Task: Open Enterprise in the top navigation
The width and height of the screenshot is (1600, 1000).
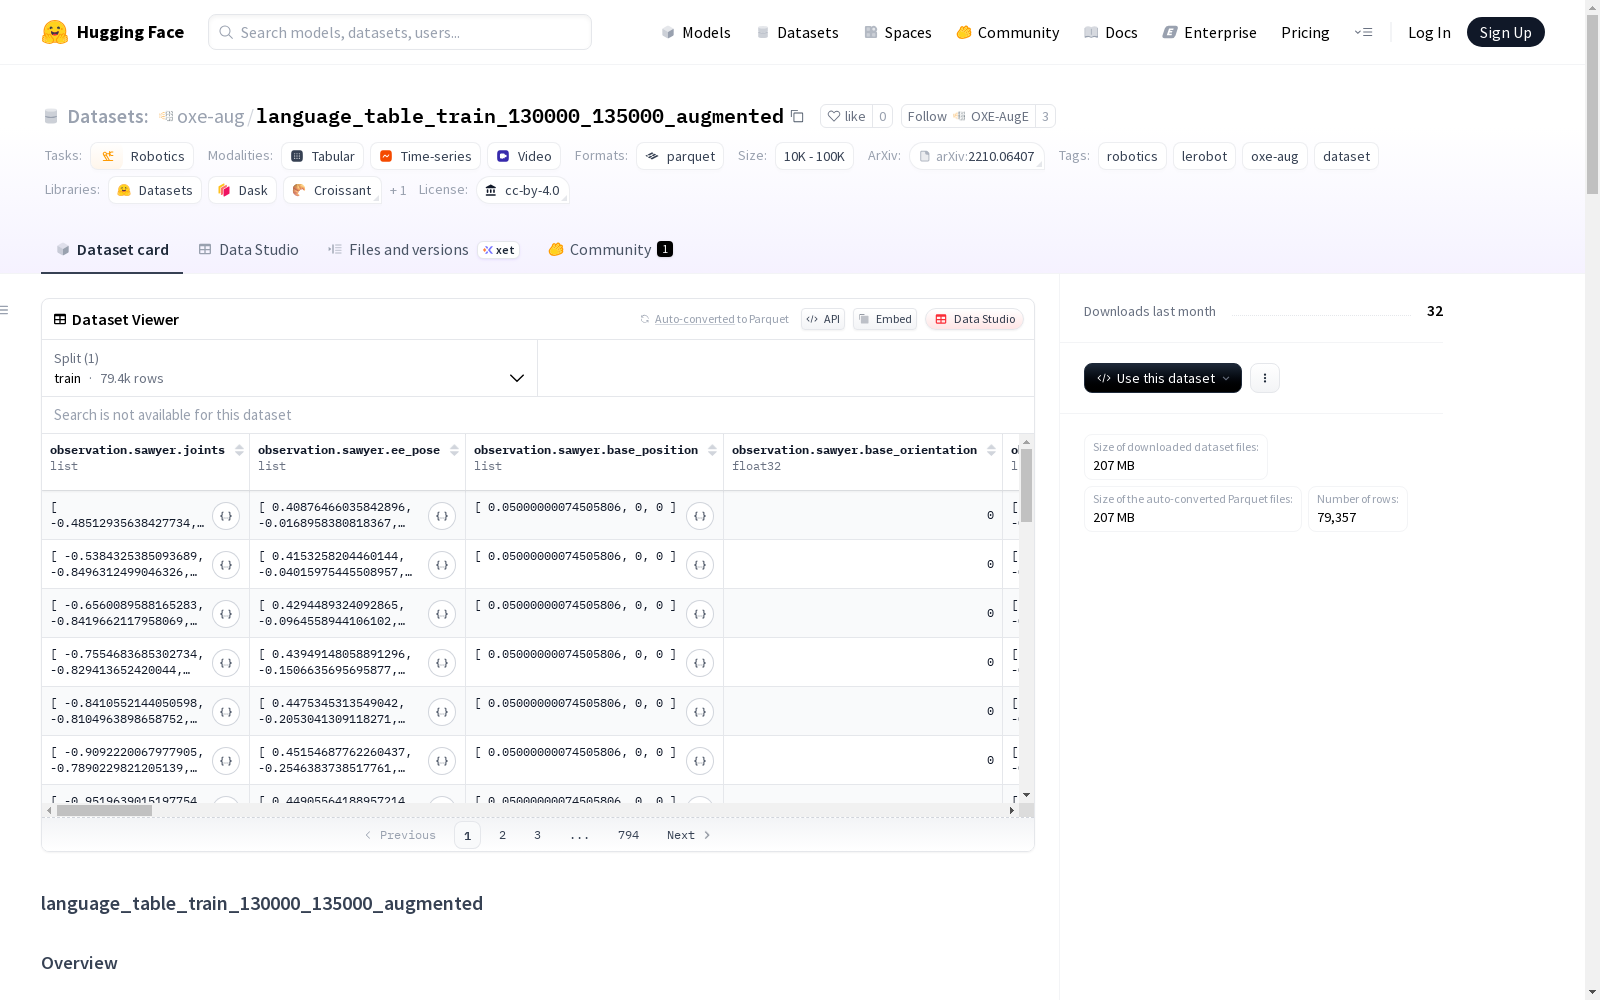Action: [x=1210, y=32]
